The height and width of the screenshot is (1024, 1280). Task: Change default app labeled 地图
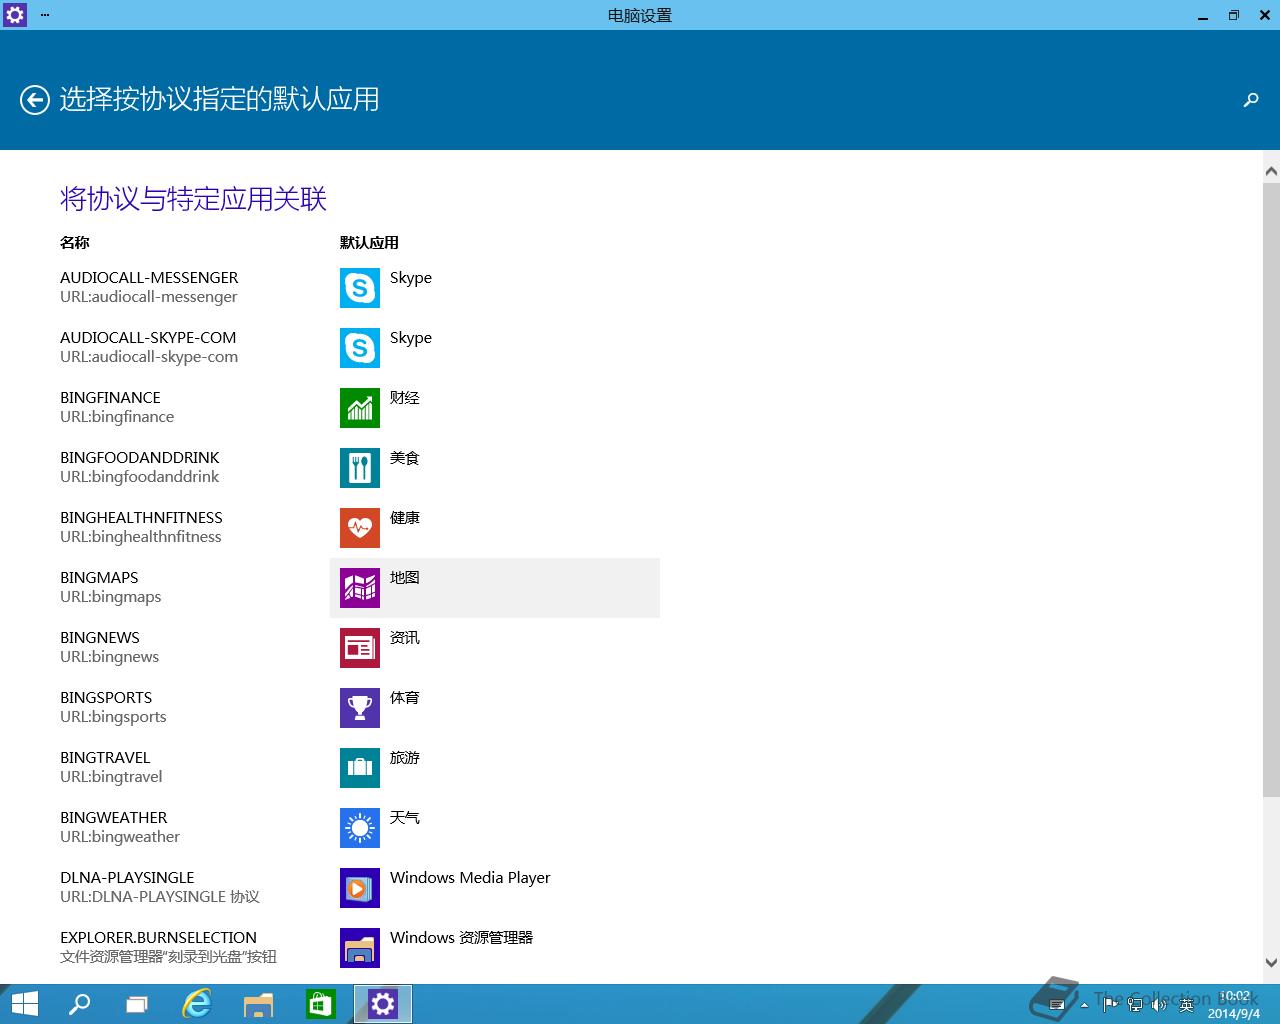[495, 588]
